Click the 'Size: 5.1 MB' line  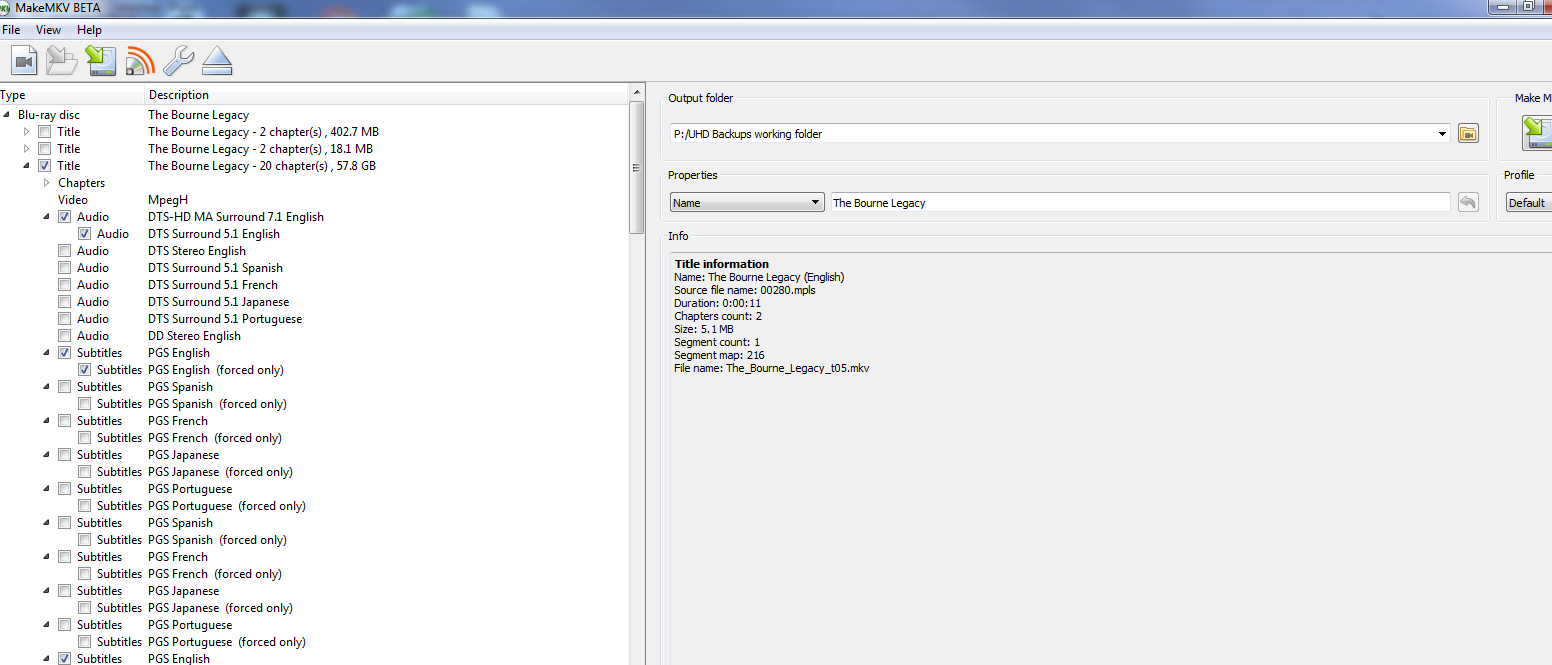(x=704, y=329)
